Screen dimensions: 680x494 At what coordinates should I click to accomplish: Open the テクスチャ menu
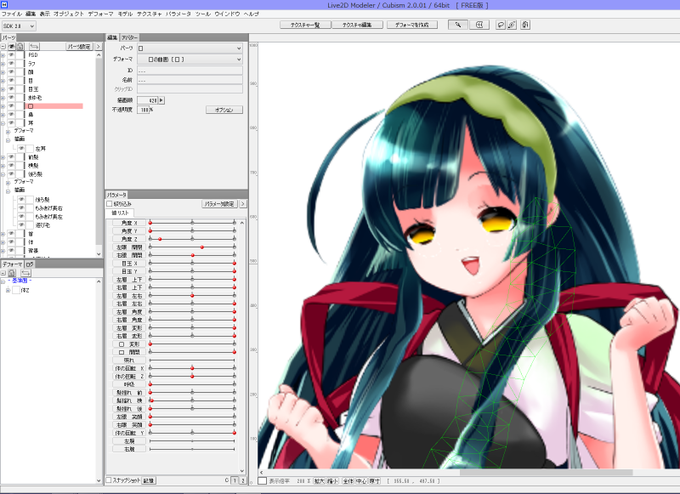(149, 14)
